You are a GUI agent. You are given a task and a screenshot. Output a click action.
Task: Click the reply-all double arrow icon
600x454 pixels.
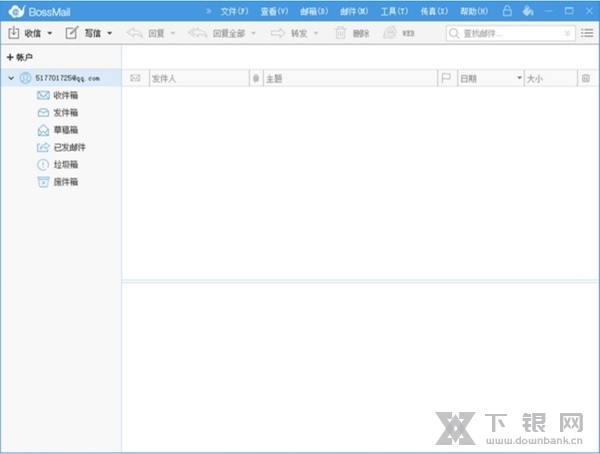tap(197, 33)
